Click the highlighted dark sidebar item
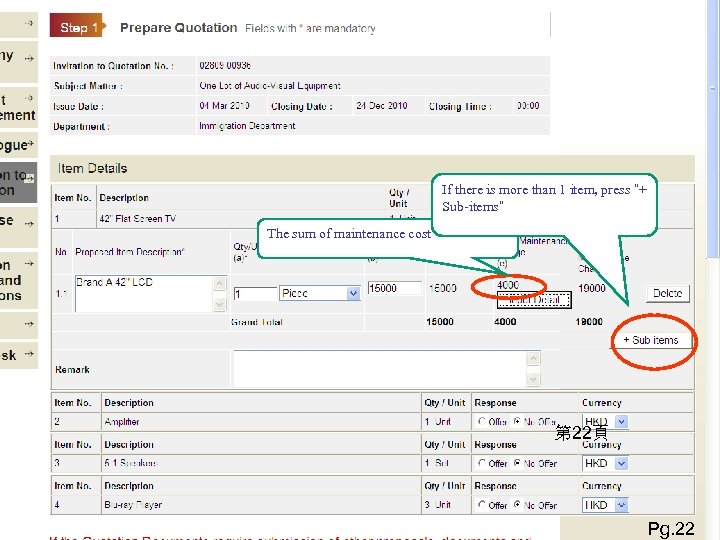The image size is (720, 540). (18, 182)
